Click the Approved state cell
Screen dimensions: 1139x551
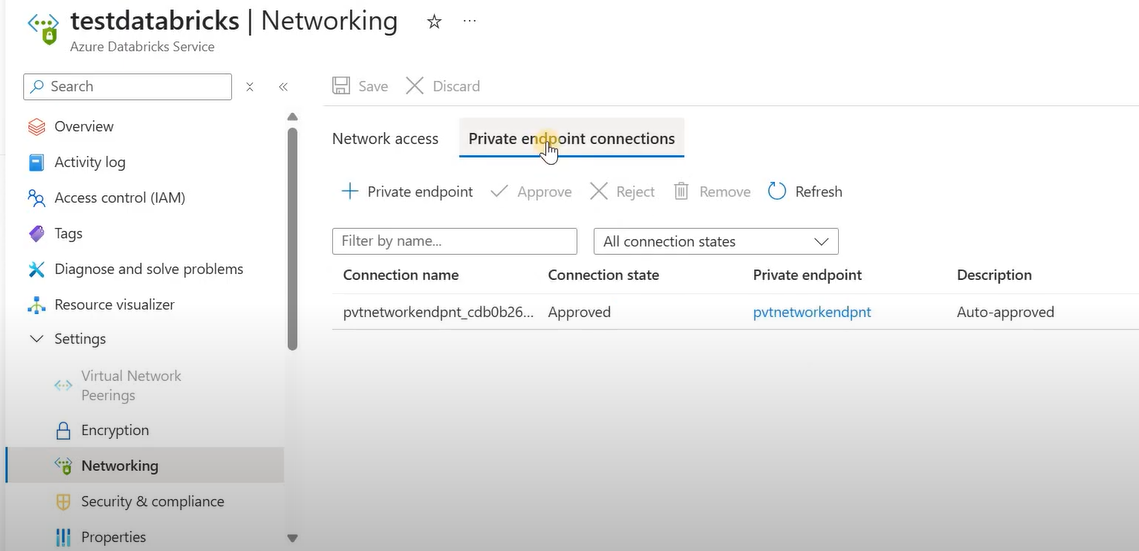[579, 312]
